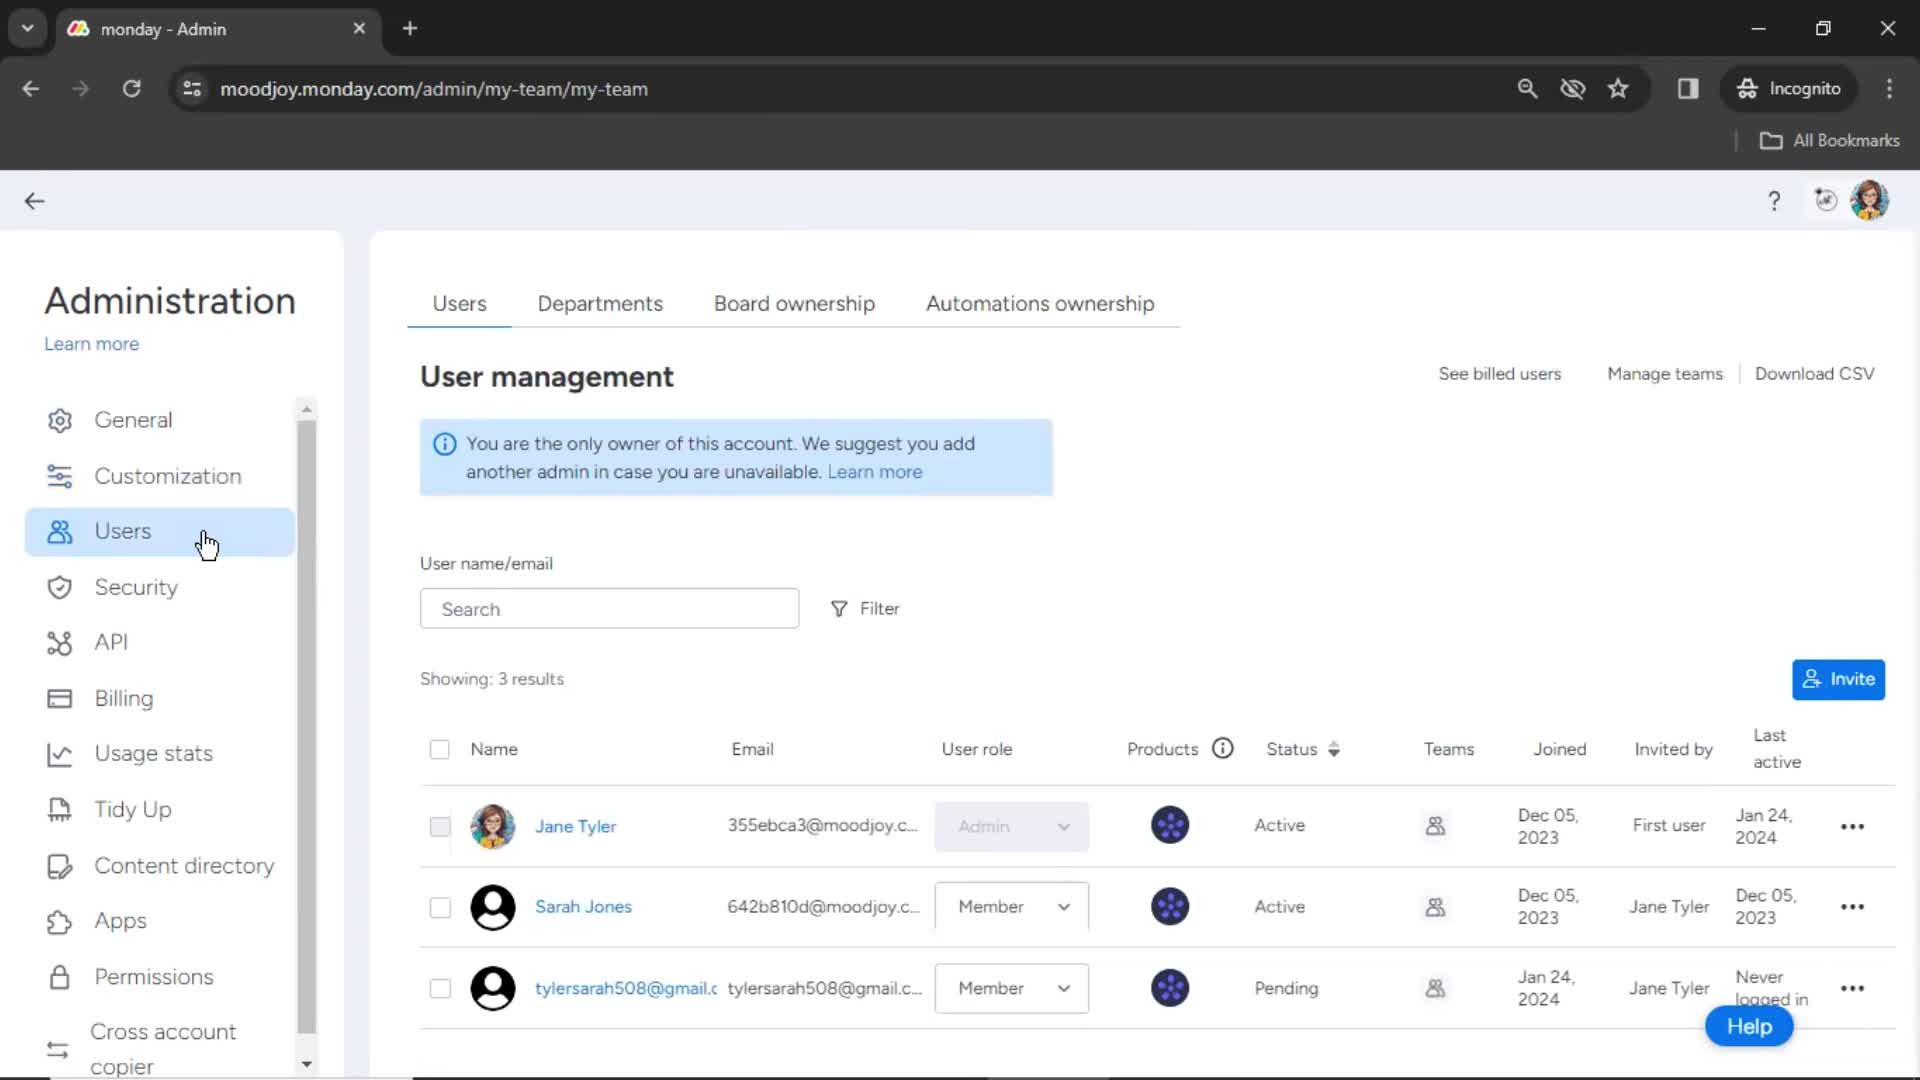Toggle checkbox for Jane Tyler row

[x=439, y=825]
